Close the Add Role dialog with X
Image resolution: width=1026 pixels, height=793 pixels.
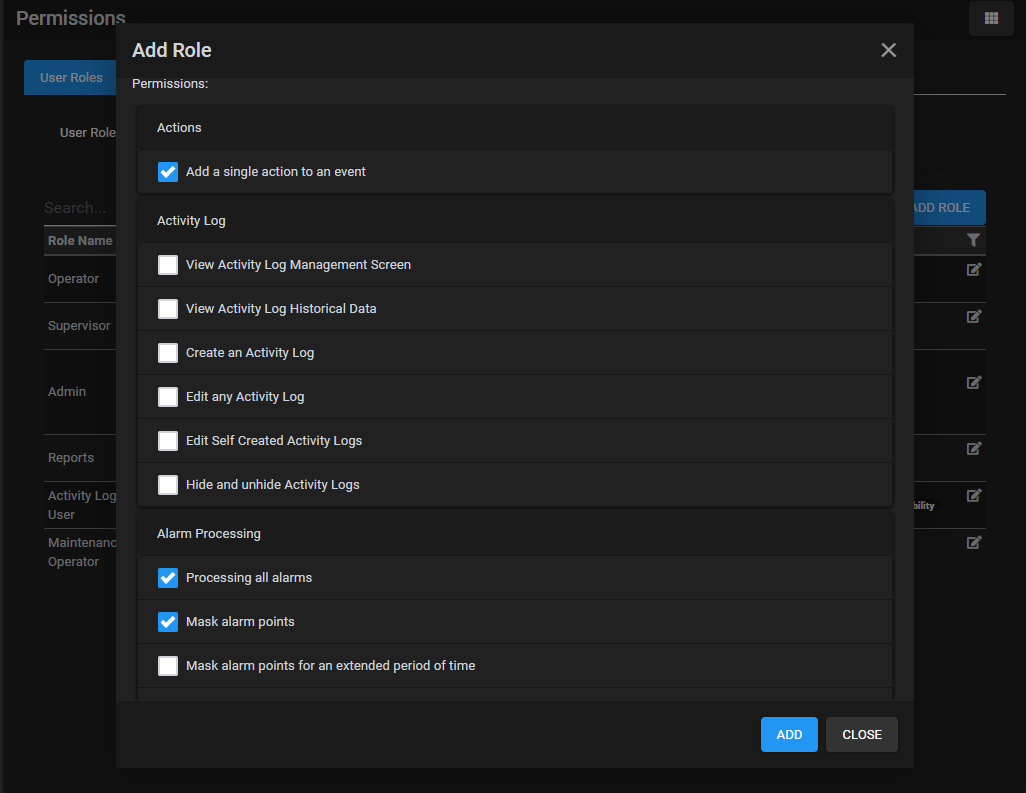[x=888, y=50]
